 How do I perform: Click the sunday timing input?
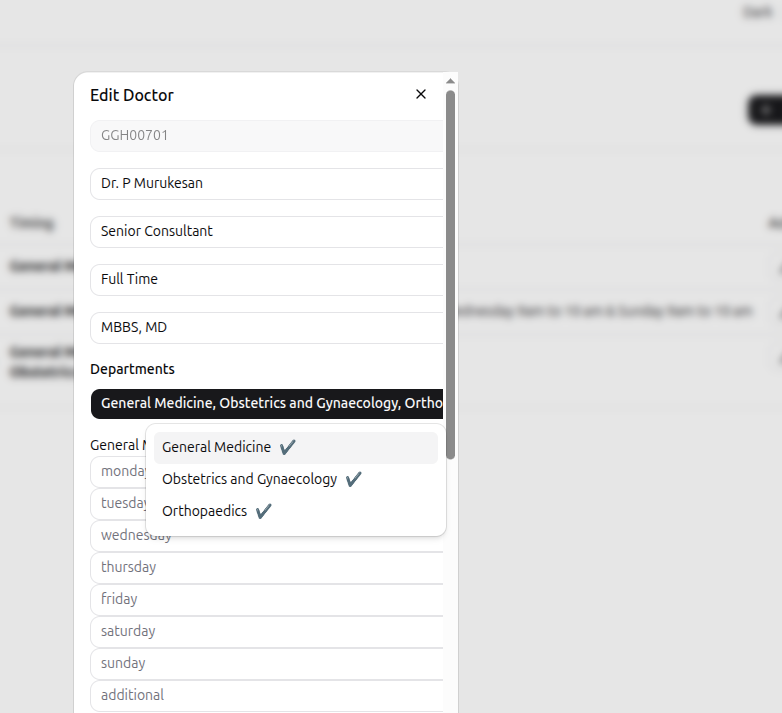pos(267,663)
